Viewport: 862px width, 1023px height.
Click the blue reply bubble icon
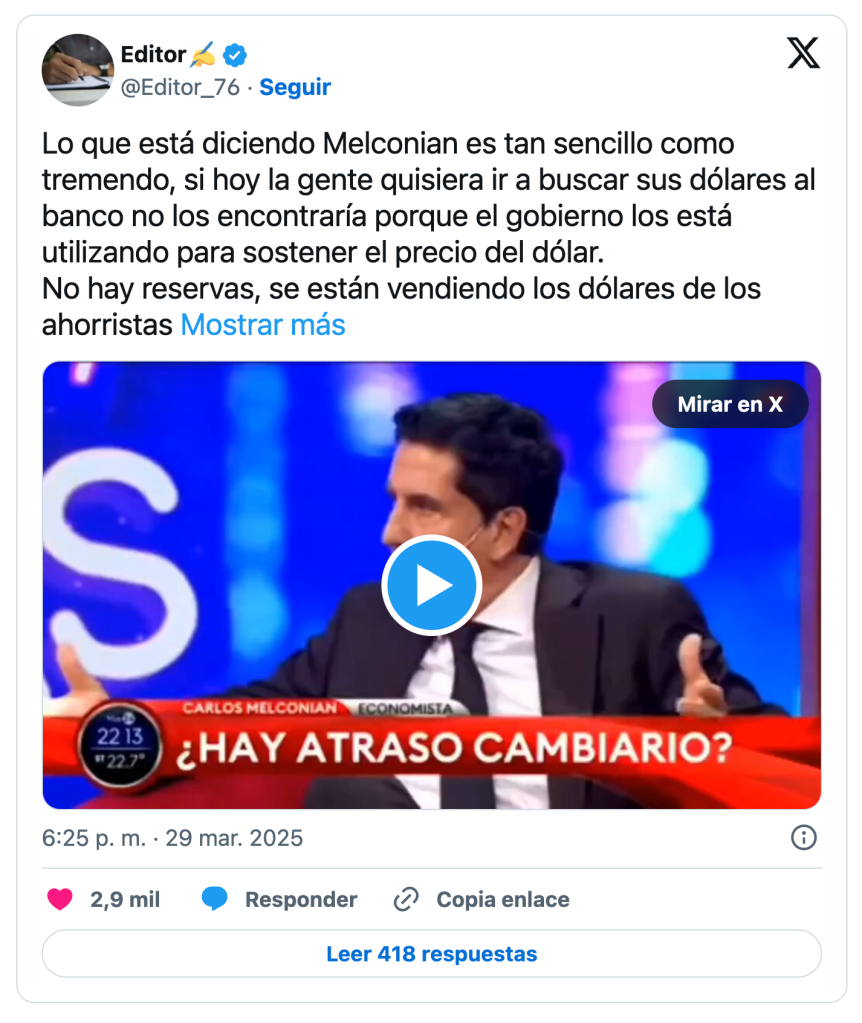click(215, 899)
